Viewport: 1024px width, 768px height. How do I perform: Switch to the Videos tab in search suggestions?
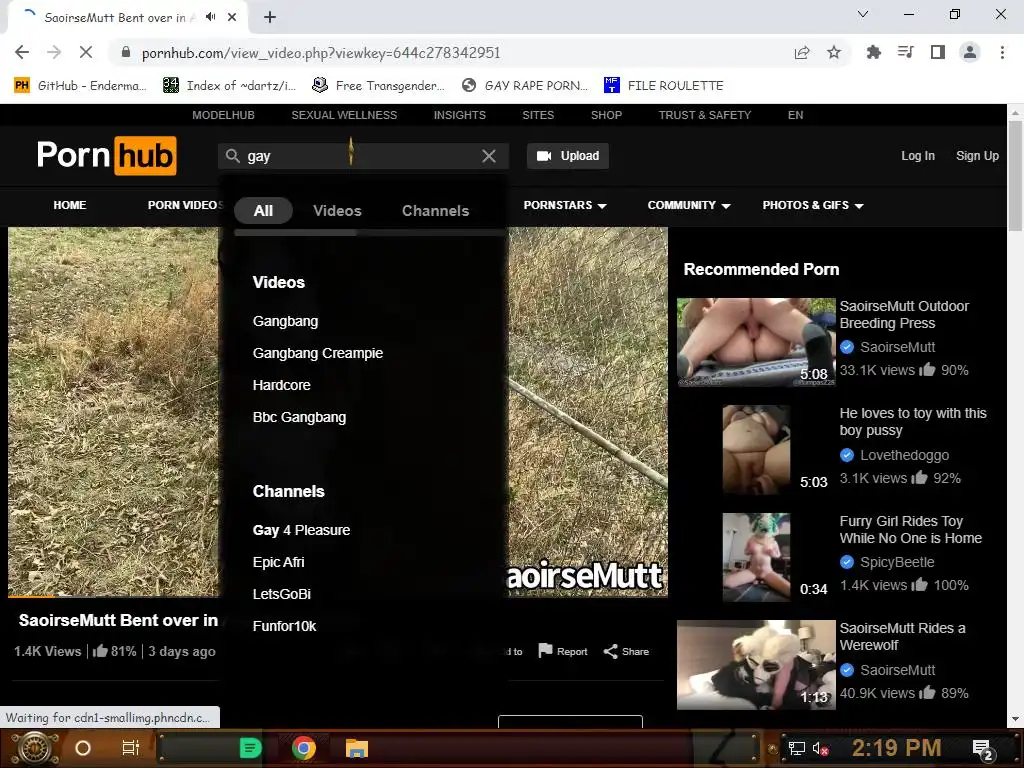[337, 211]
